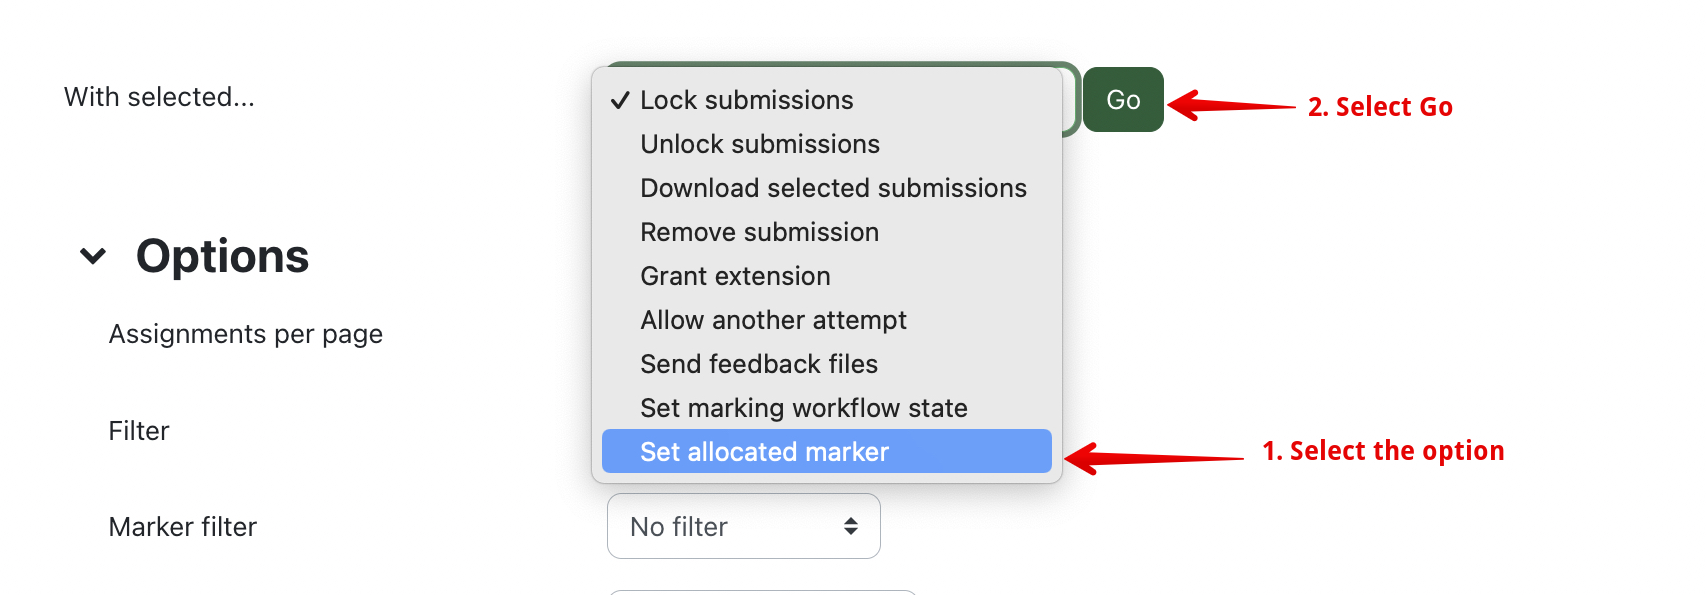The height and width of the screenshot is (595, 1706).
Task: Click the '2. Select Go' annotation text
Action: coord(1380,107)
